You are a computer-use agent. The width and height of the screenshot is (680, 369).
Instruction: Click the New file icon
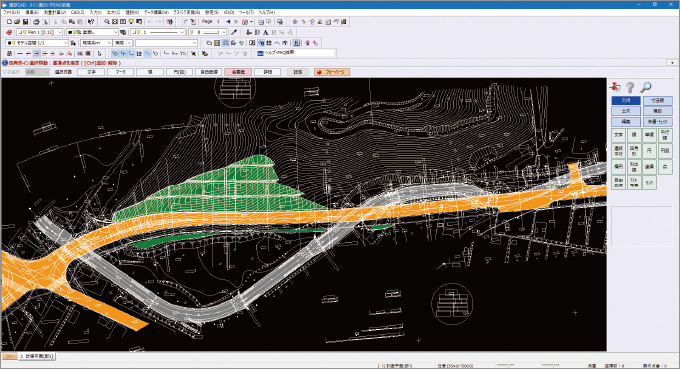point(10,22)
